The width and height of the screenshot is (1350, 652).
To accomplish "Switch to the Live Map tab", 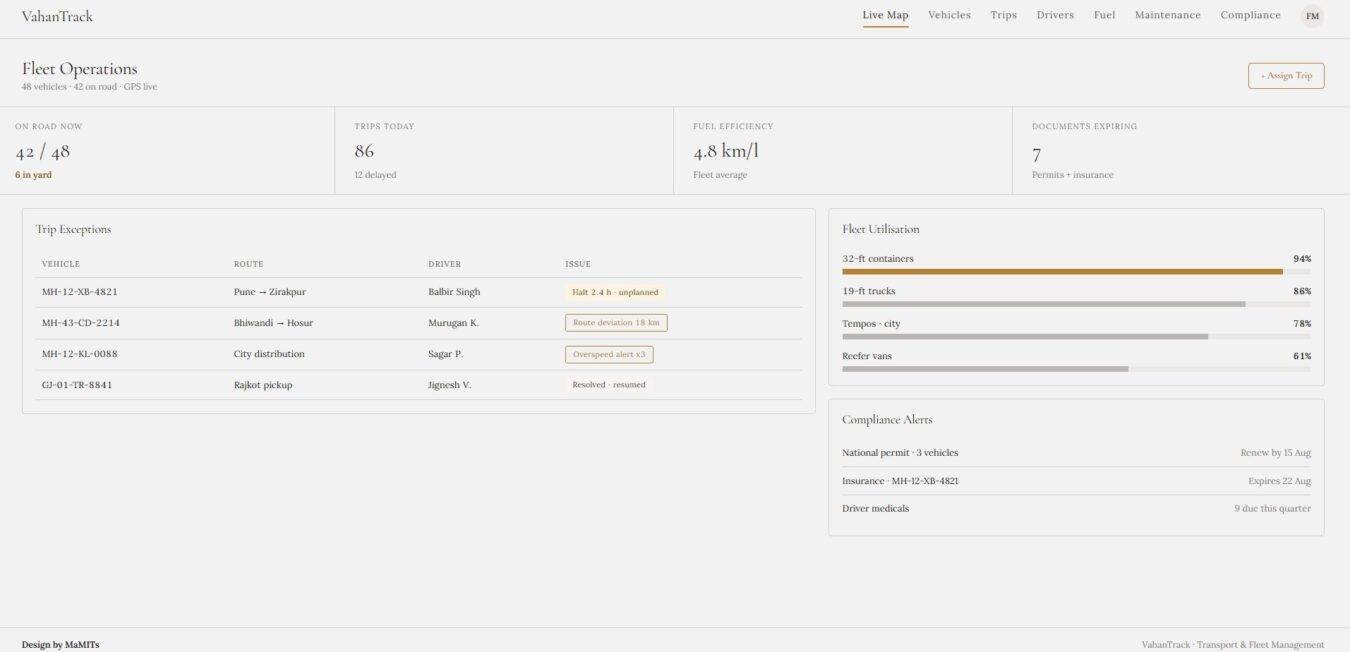I will point(885,15).
